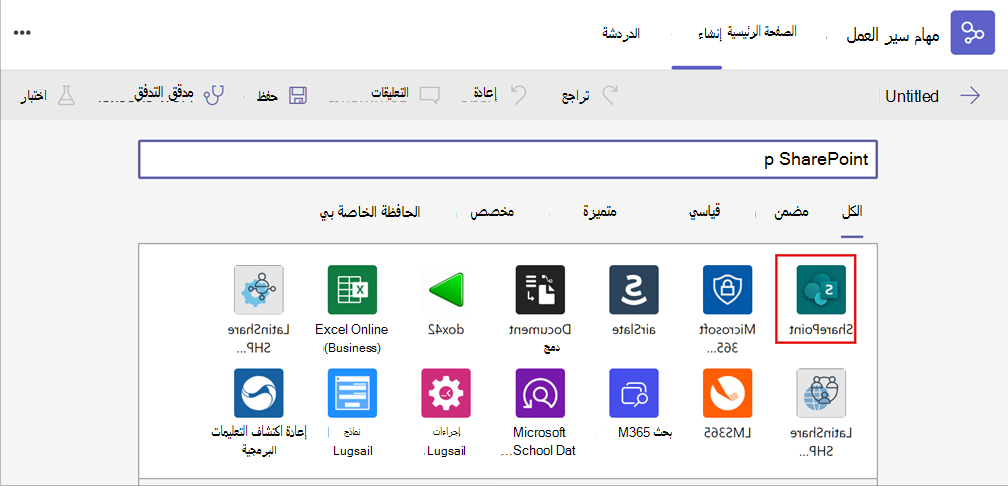
Task: Go back using the arrow beside Untitled
Action: coord(970,96)
